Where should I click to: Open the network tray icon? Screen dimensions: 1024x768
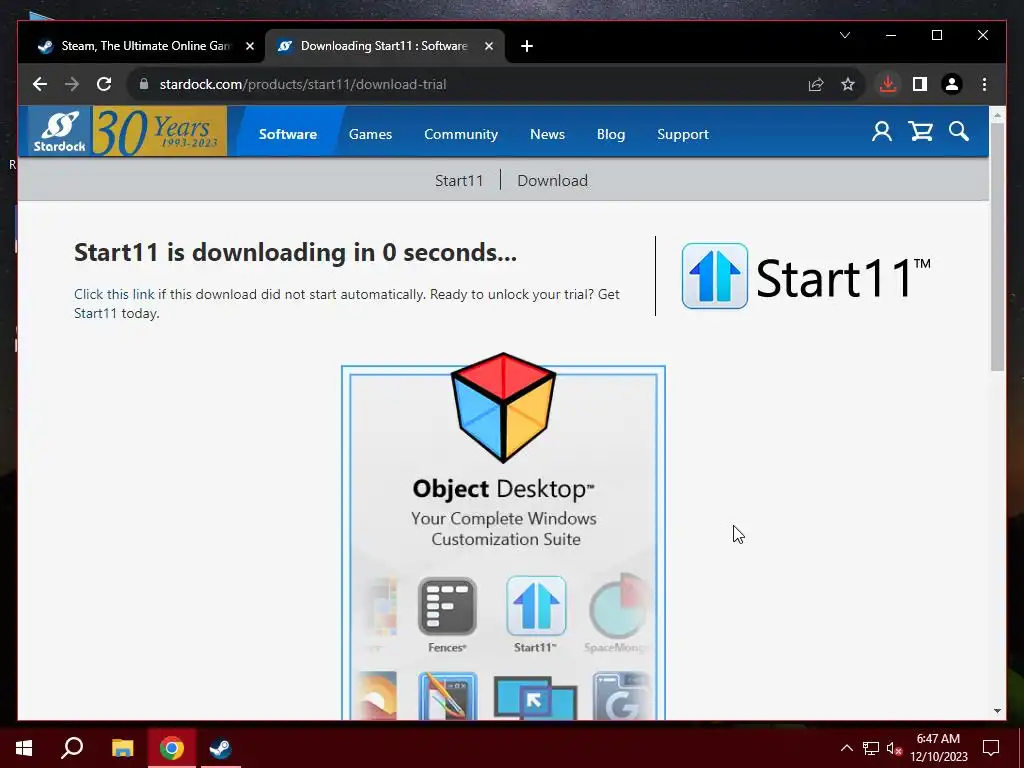pos(871,748)
